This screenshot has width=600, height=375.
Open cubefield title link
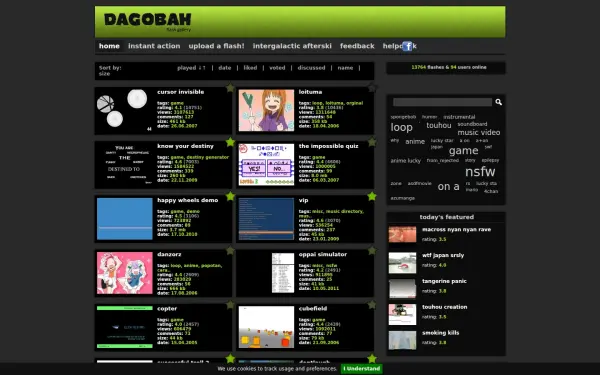313,309
